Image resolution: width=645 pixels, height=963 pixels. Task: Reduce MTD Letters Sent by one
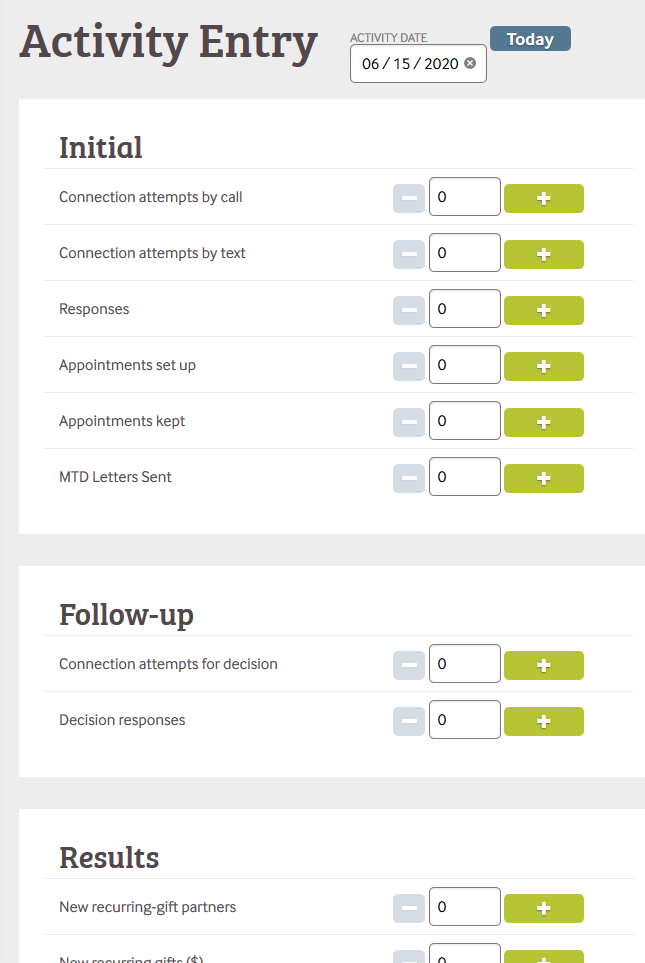coord(408,478)
